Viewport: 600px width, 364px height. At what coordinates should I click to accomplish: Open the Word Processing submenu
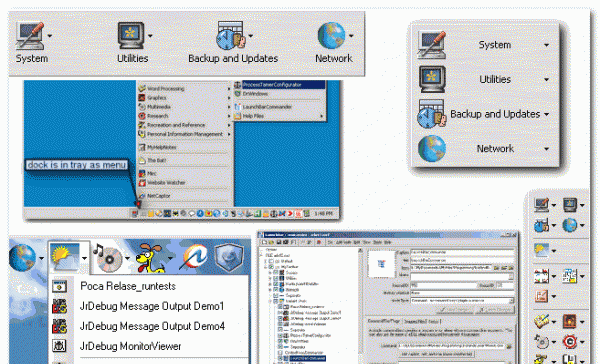click(185, 88)
